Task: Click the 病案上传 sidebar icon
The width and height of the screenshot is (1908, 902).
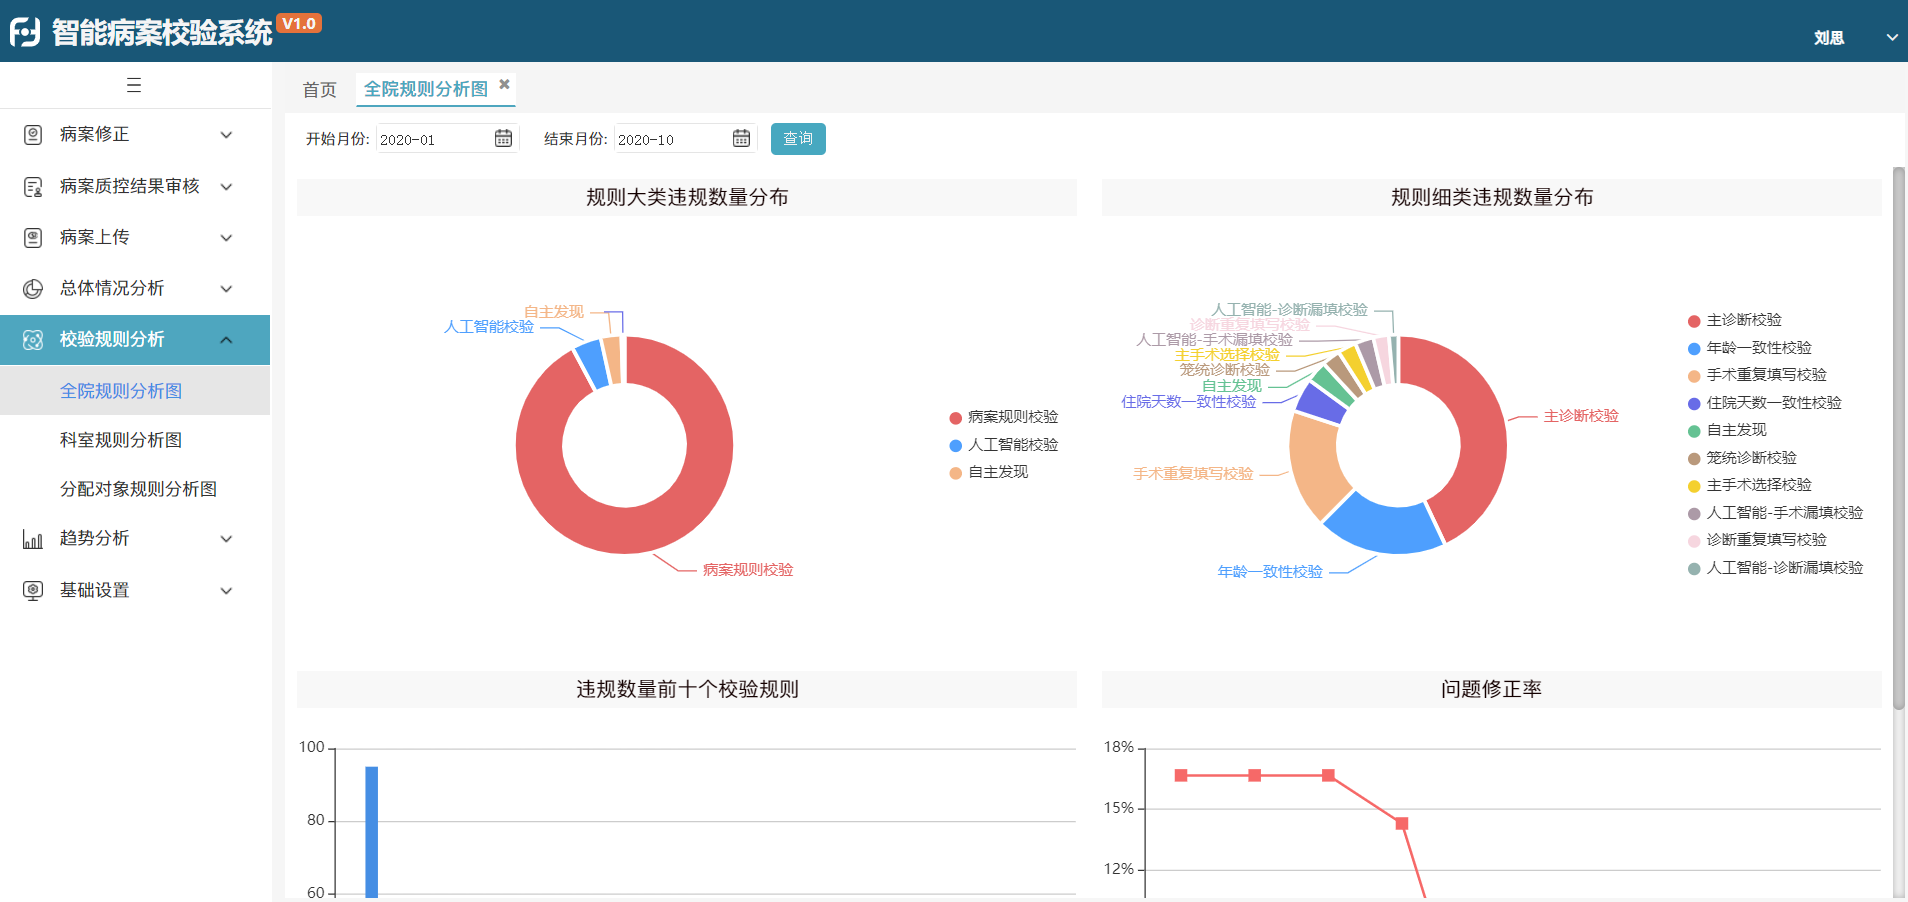Action: [33, 238]
